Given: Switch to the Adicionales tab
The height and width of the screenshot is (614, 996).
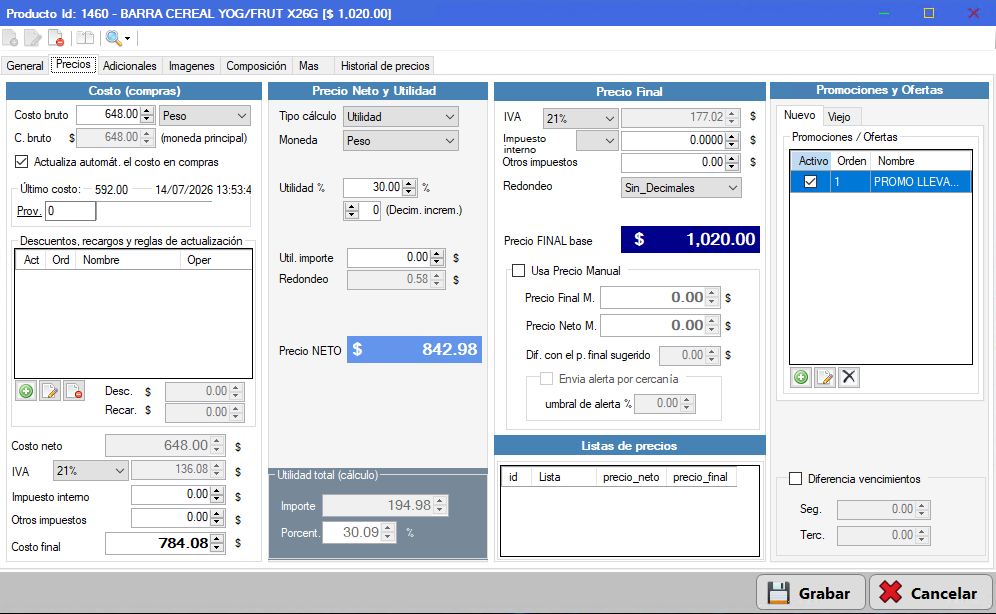Looking at the screenshot, I should (130, 66).
